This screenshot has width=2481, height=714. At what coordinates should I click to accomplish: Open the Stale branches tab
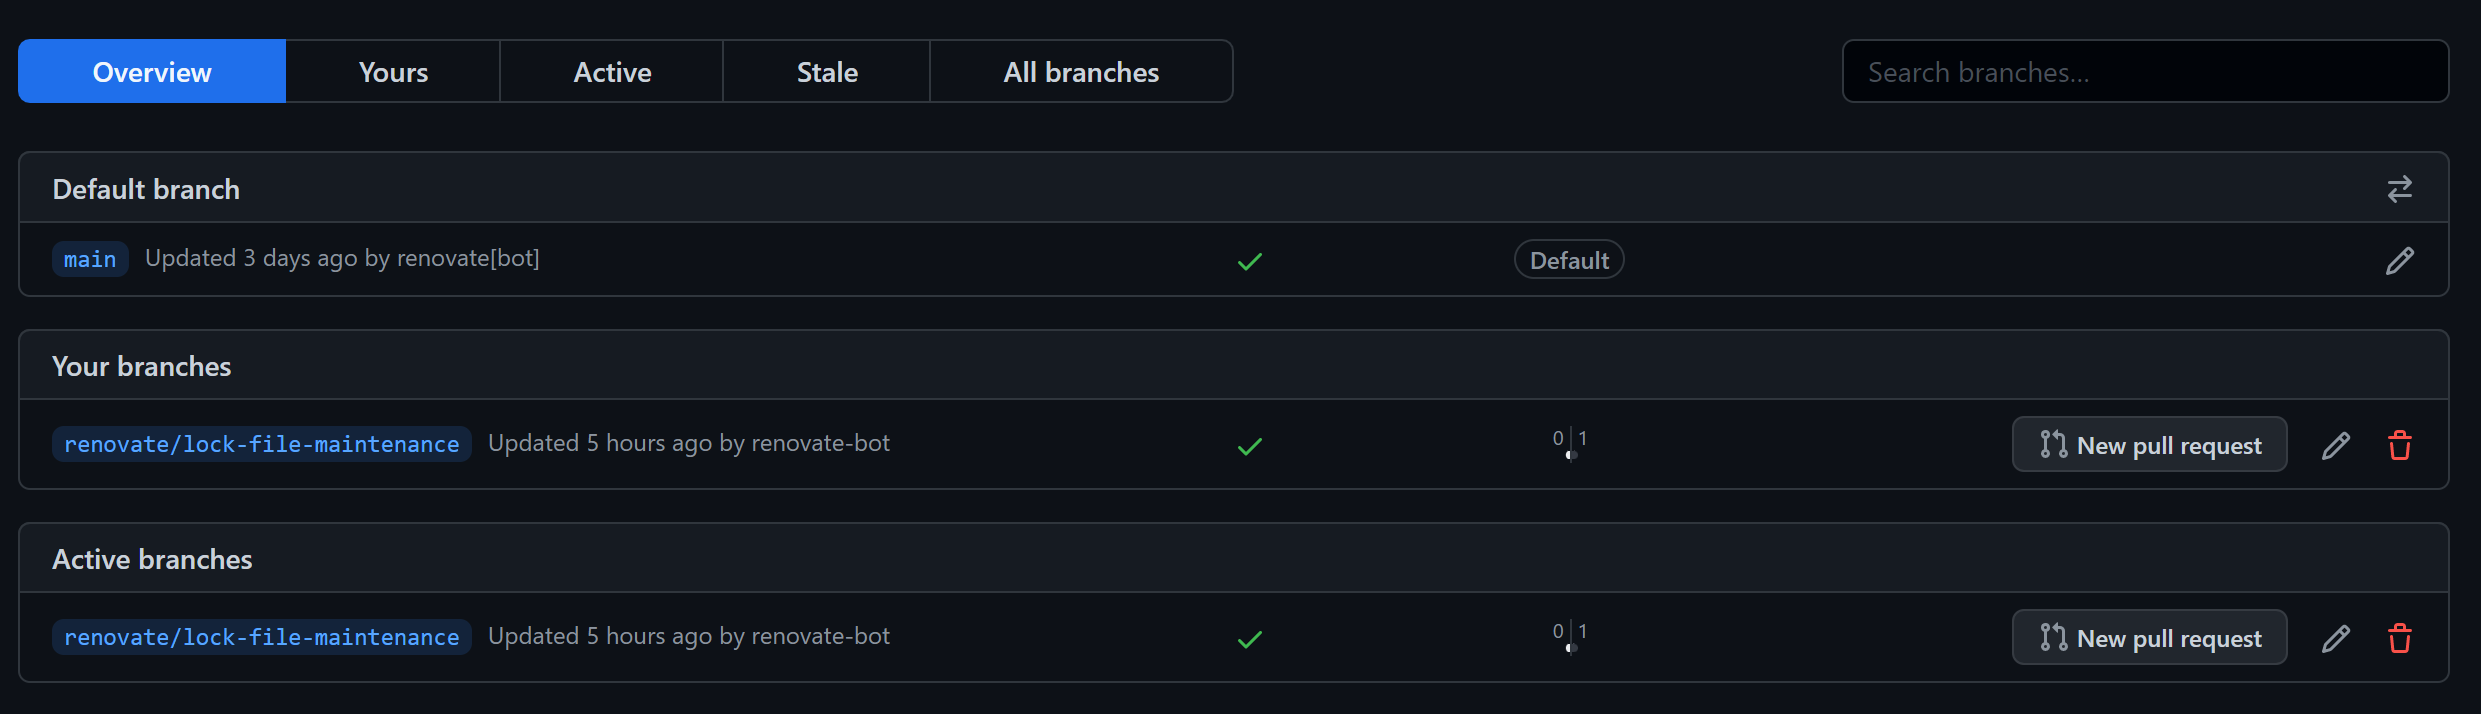tap(827, 71)
